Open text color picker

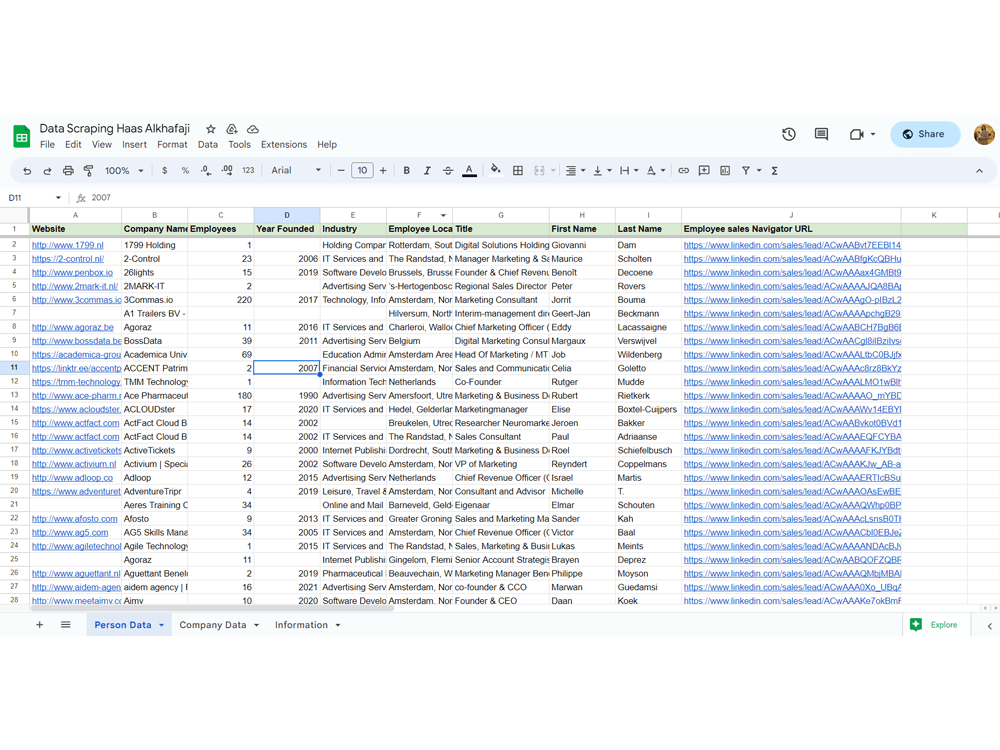coord(469,171)
